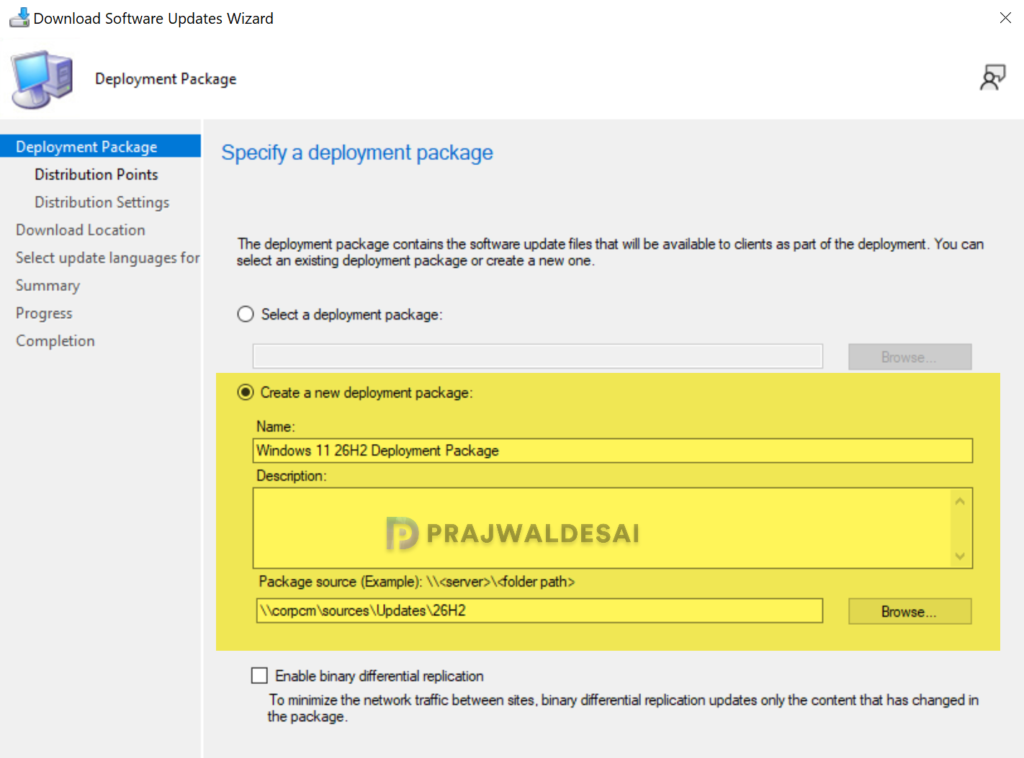Screen dimensions: 1024x758
Task: Click the 'Name:' label
Action: pos(276,426)
